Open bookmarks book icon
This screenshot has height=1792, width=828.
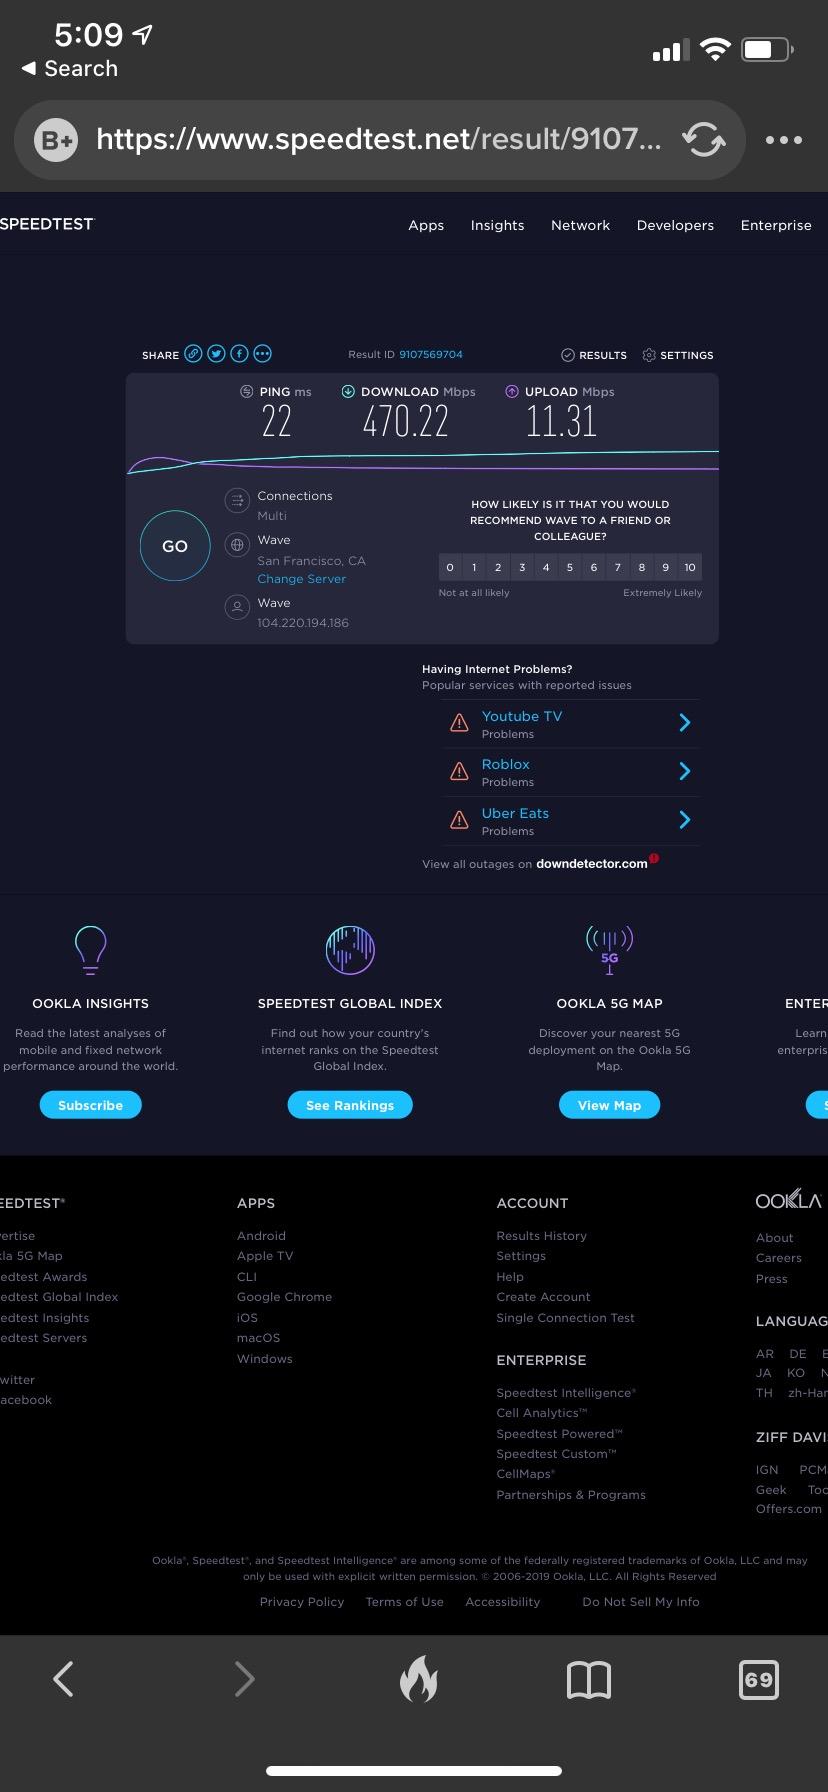coord(589,1680)
